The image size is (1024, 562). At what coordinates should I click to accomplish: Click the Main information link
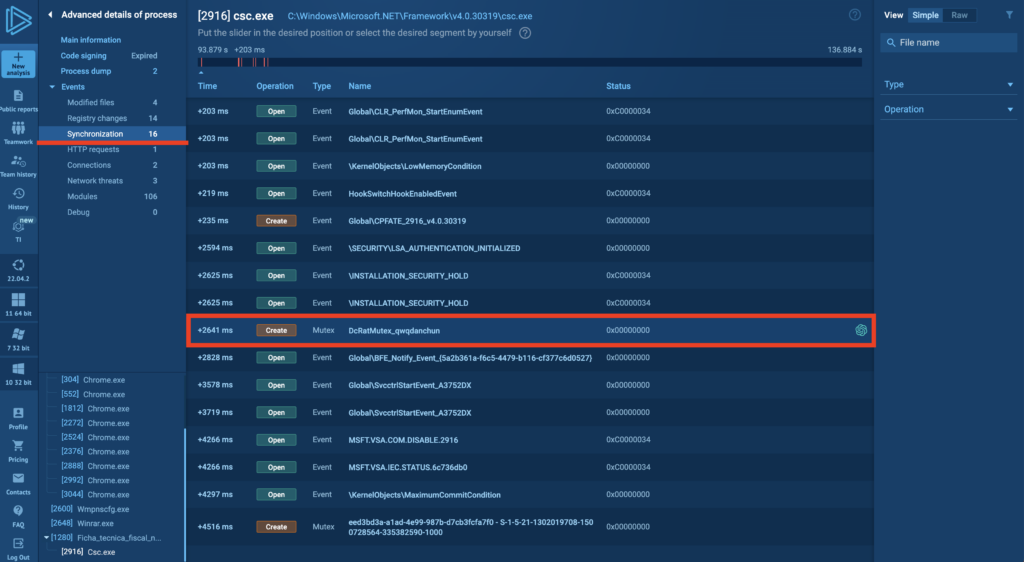coord(91,40)
